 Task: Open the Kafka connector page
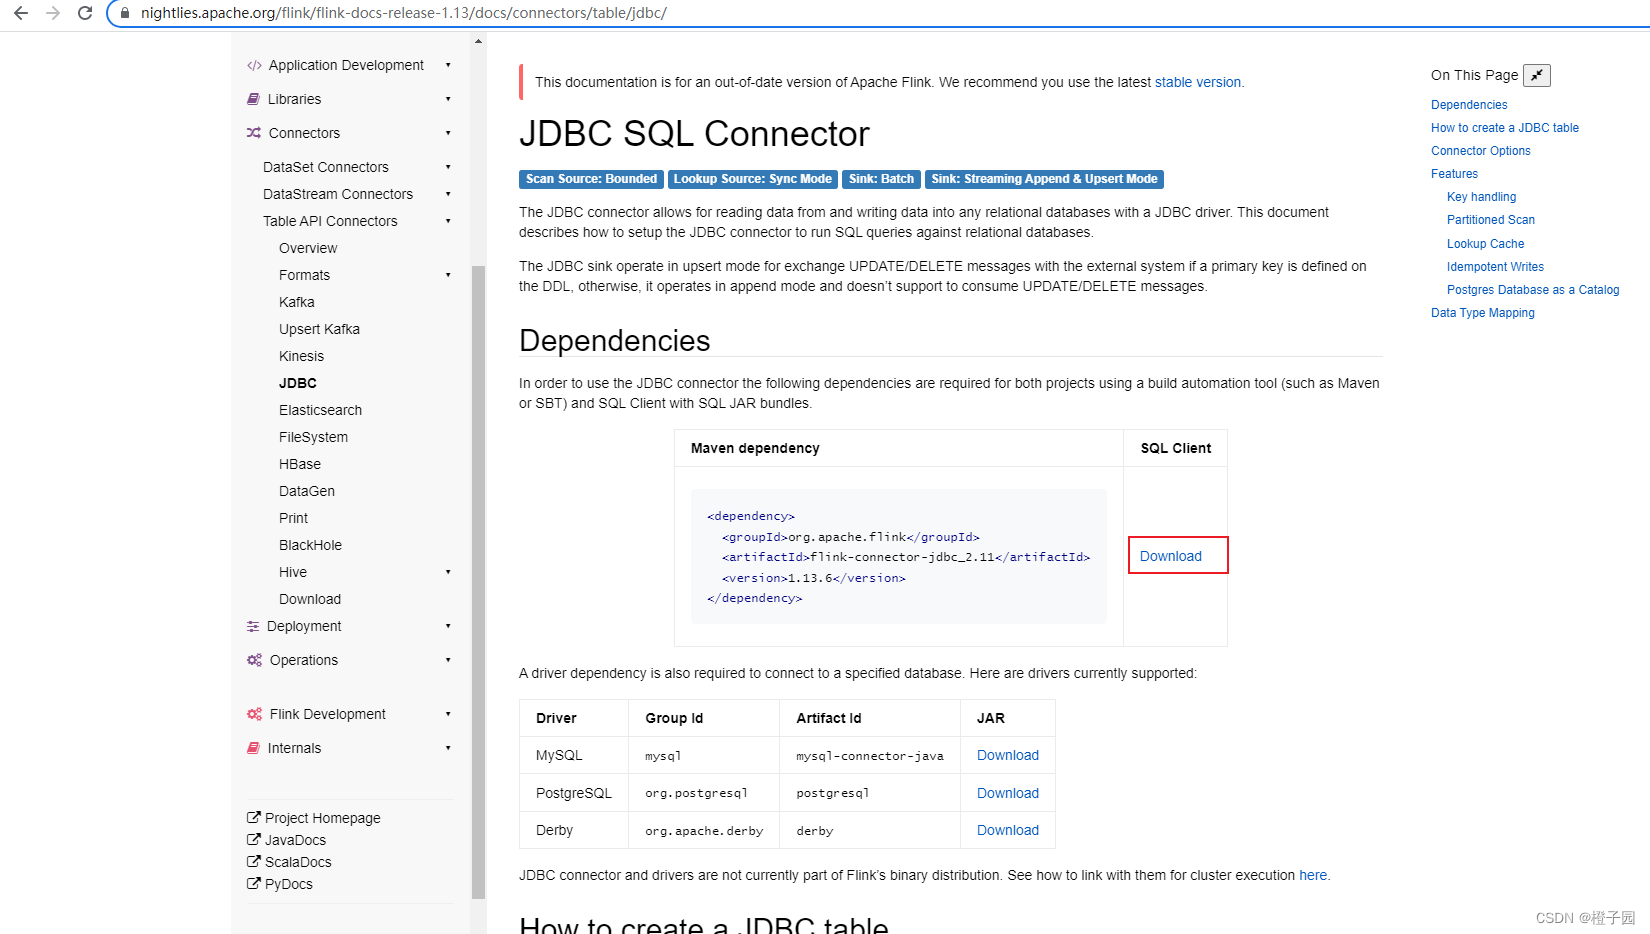tap(296, 302)
